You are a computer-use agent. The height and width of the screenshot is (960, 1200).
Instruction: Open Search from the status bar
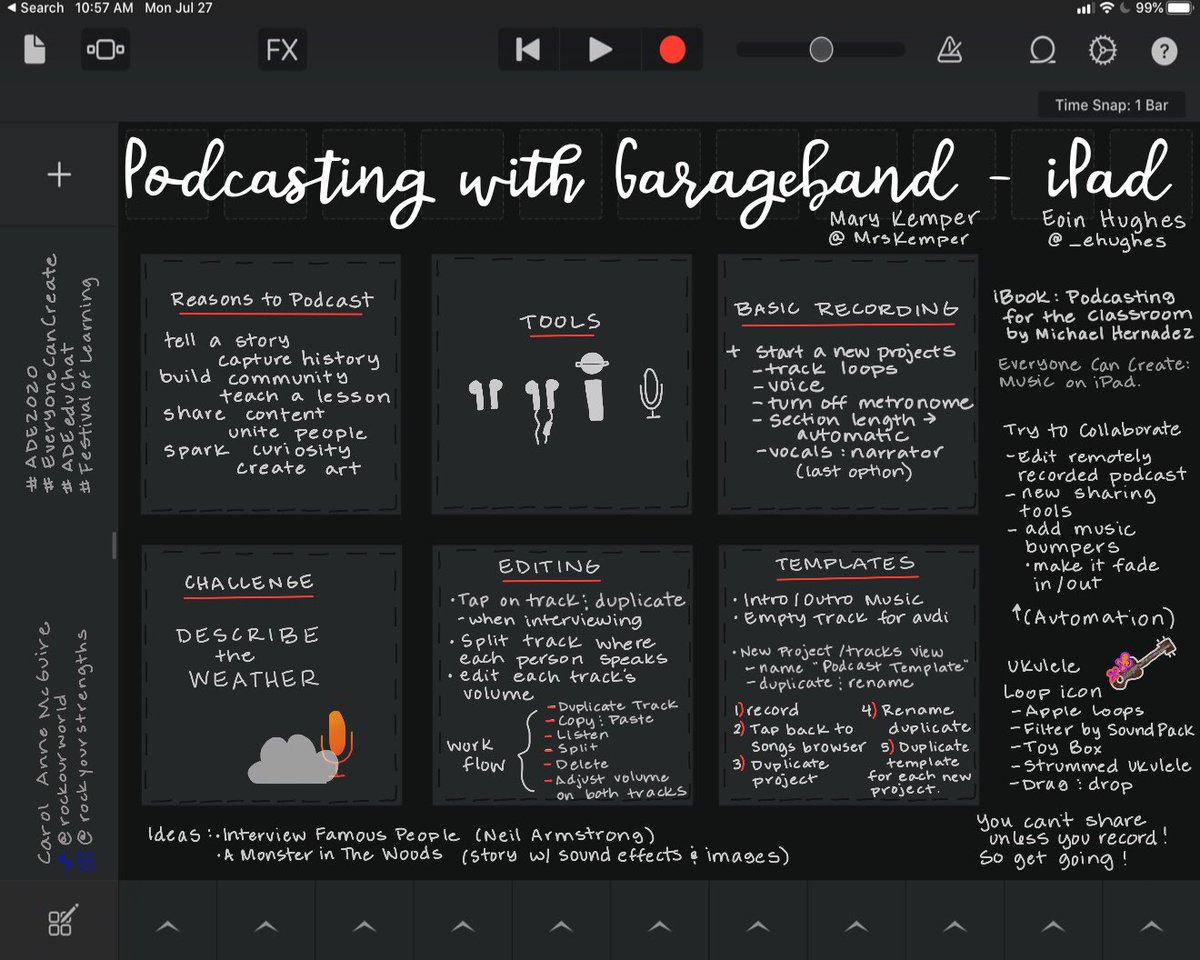[30, 7]
